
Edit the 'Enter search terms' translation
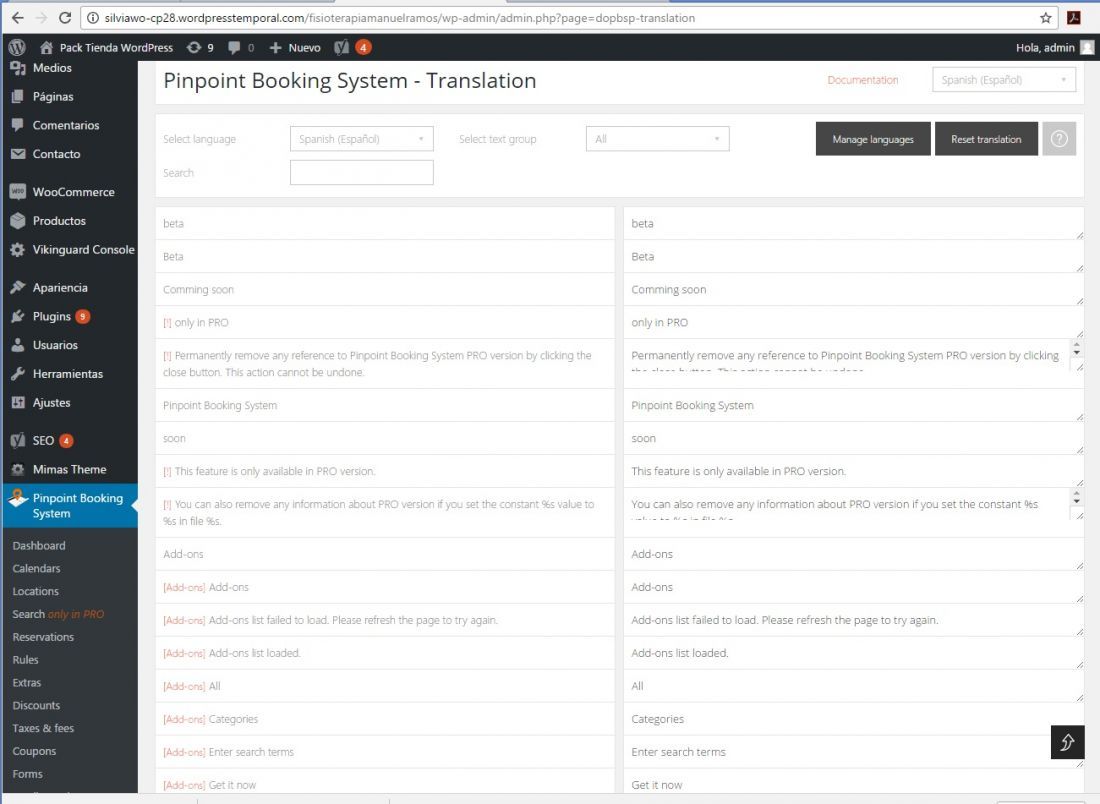[x=853, y=752]
